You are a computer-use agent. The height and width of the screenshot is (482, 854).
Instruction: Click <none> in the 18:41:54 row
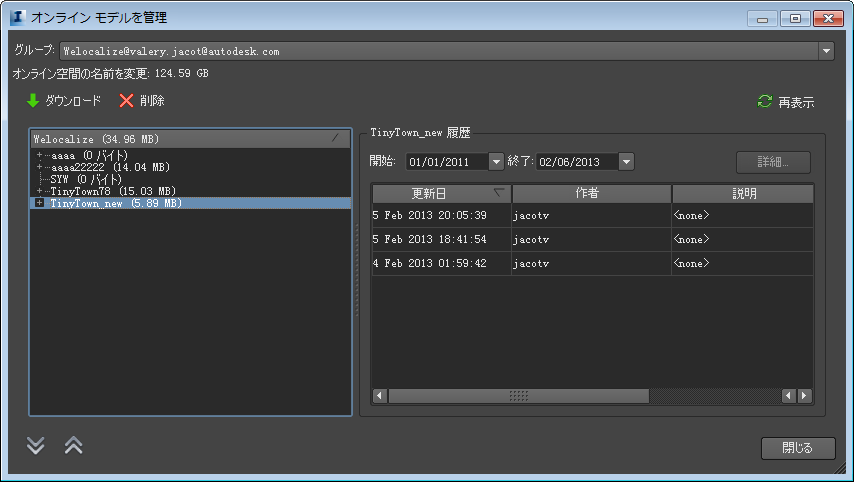691,239
